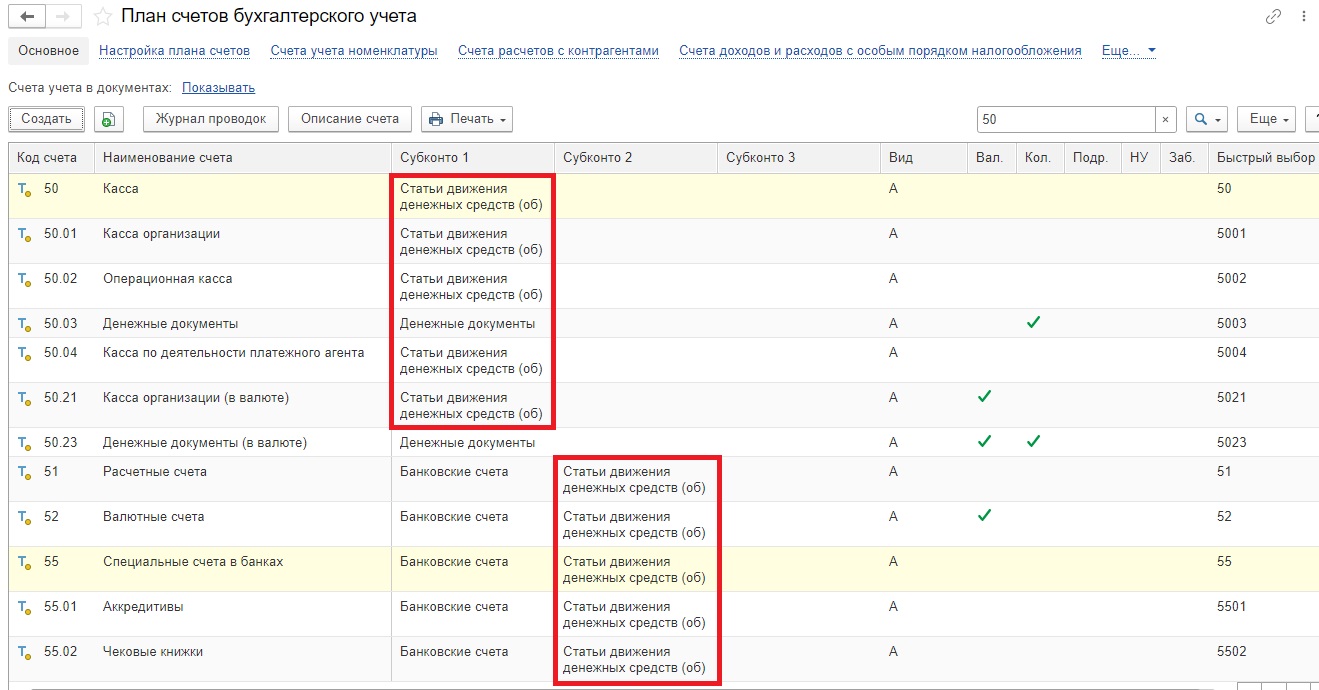The width and height of the screenshot is (1319, 690).
Task: Click the Описание счета button
Action: tap(350, 119)
